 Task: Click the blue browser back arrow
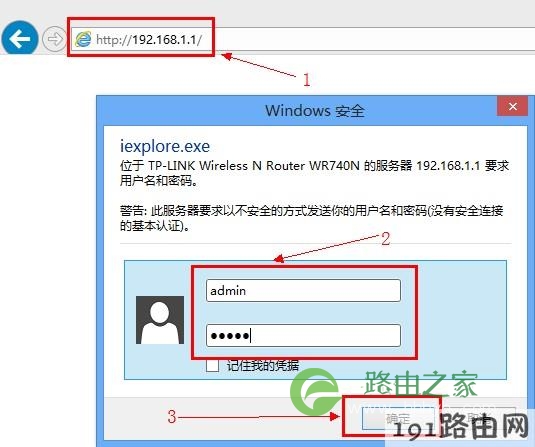20,39
